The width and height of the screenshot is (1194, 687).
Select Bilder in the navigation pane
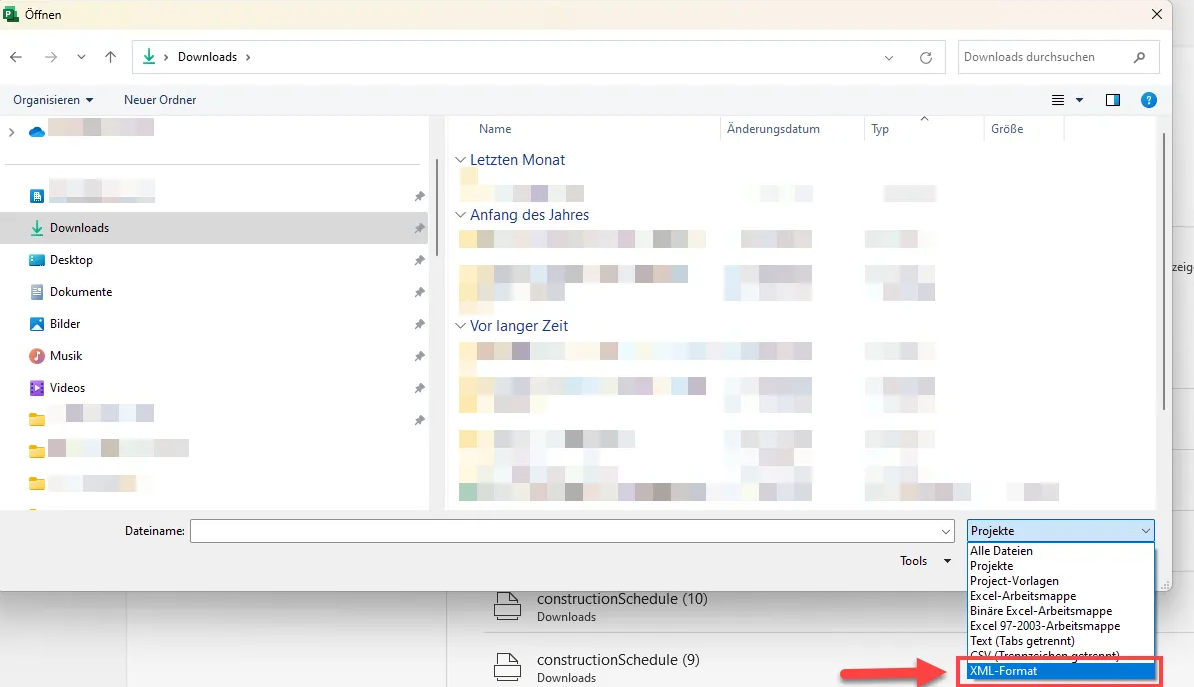(x=65, y=324)
